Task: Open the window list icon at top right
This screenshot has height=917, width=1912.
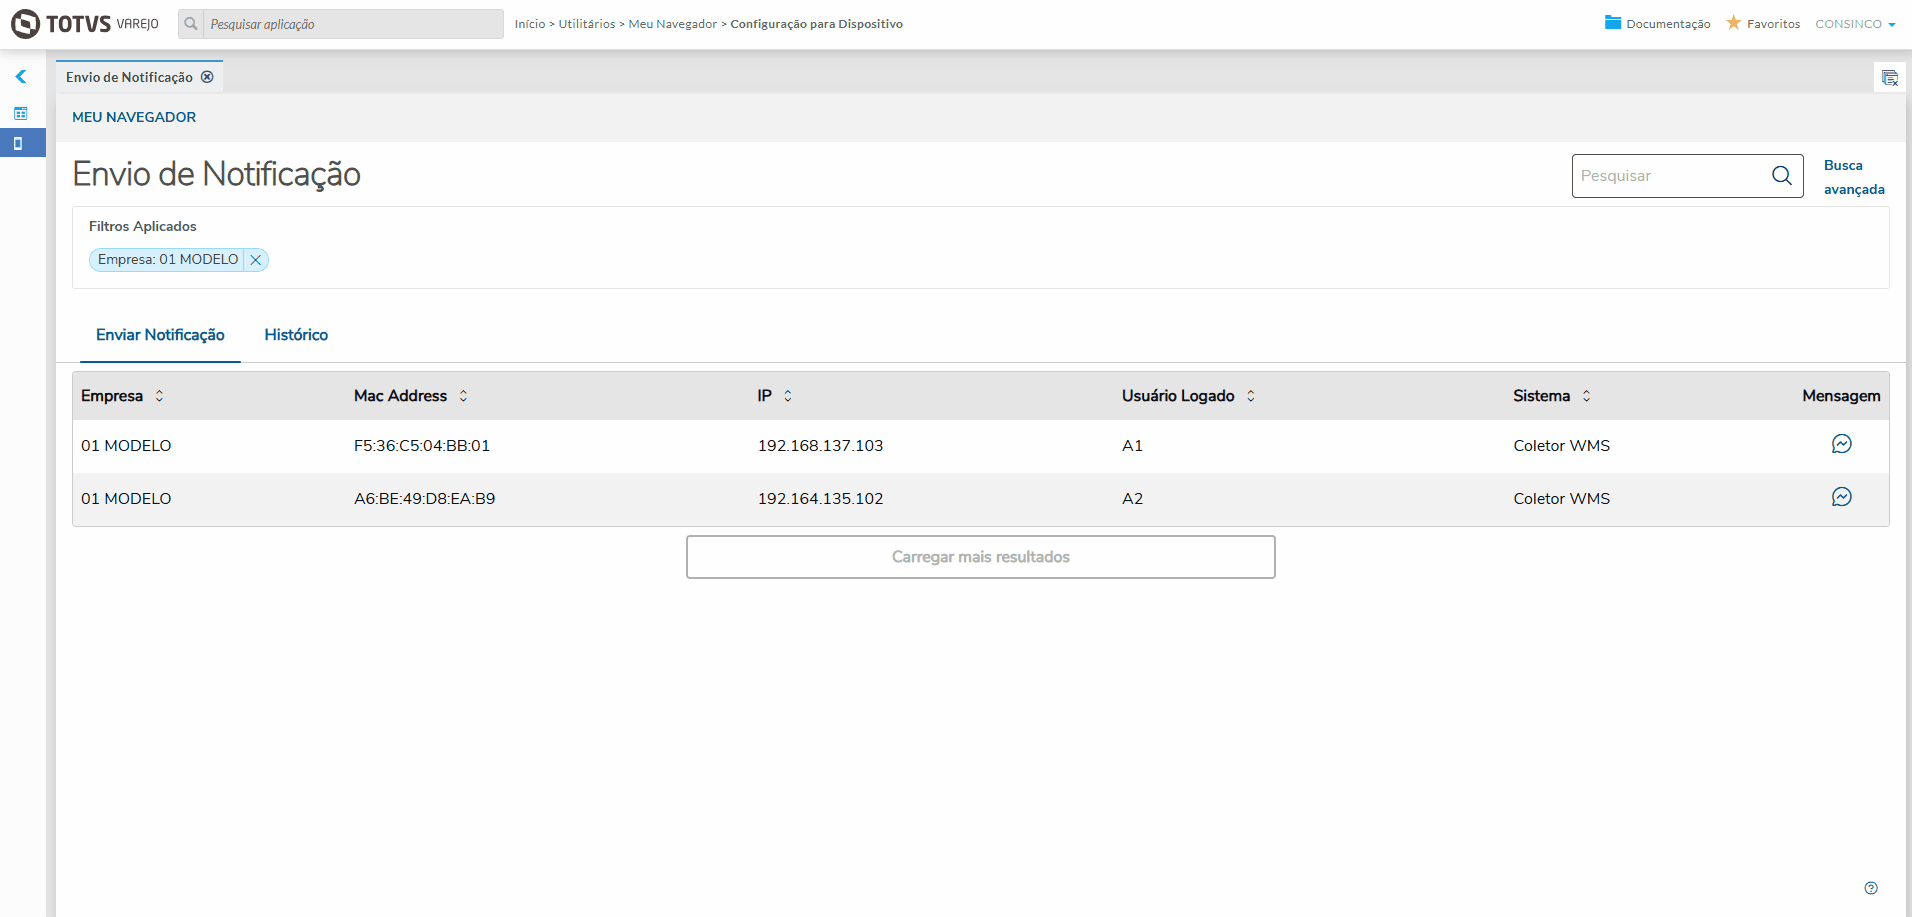Action: (1889, 78)
